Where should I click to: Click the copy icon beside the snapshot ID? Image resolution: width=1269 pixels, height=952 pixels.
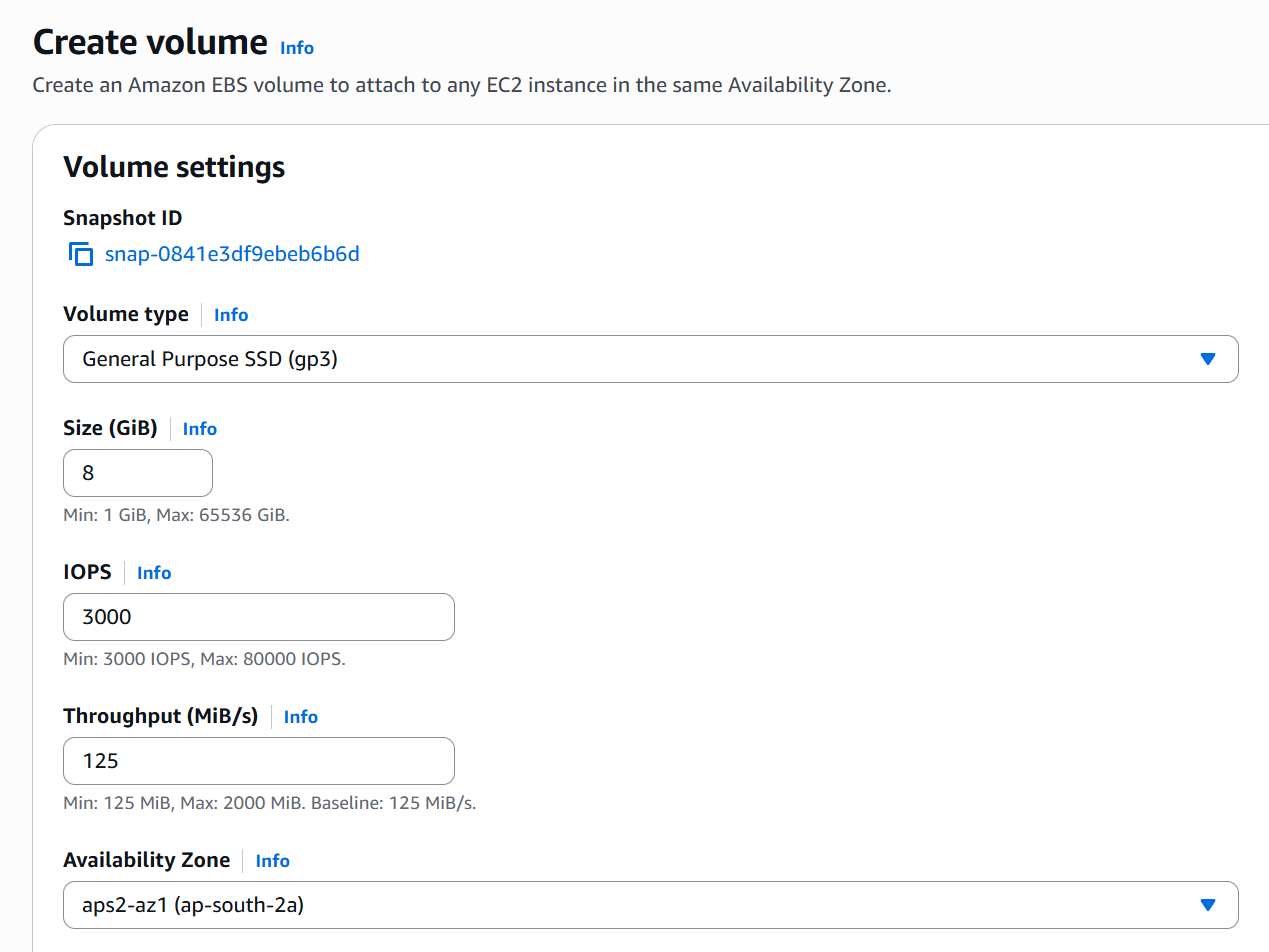(x=80, y=254)
